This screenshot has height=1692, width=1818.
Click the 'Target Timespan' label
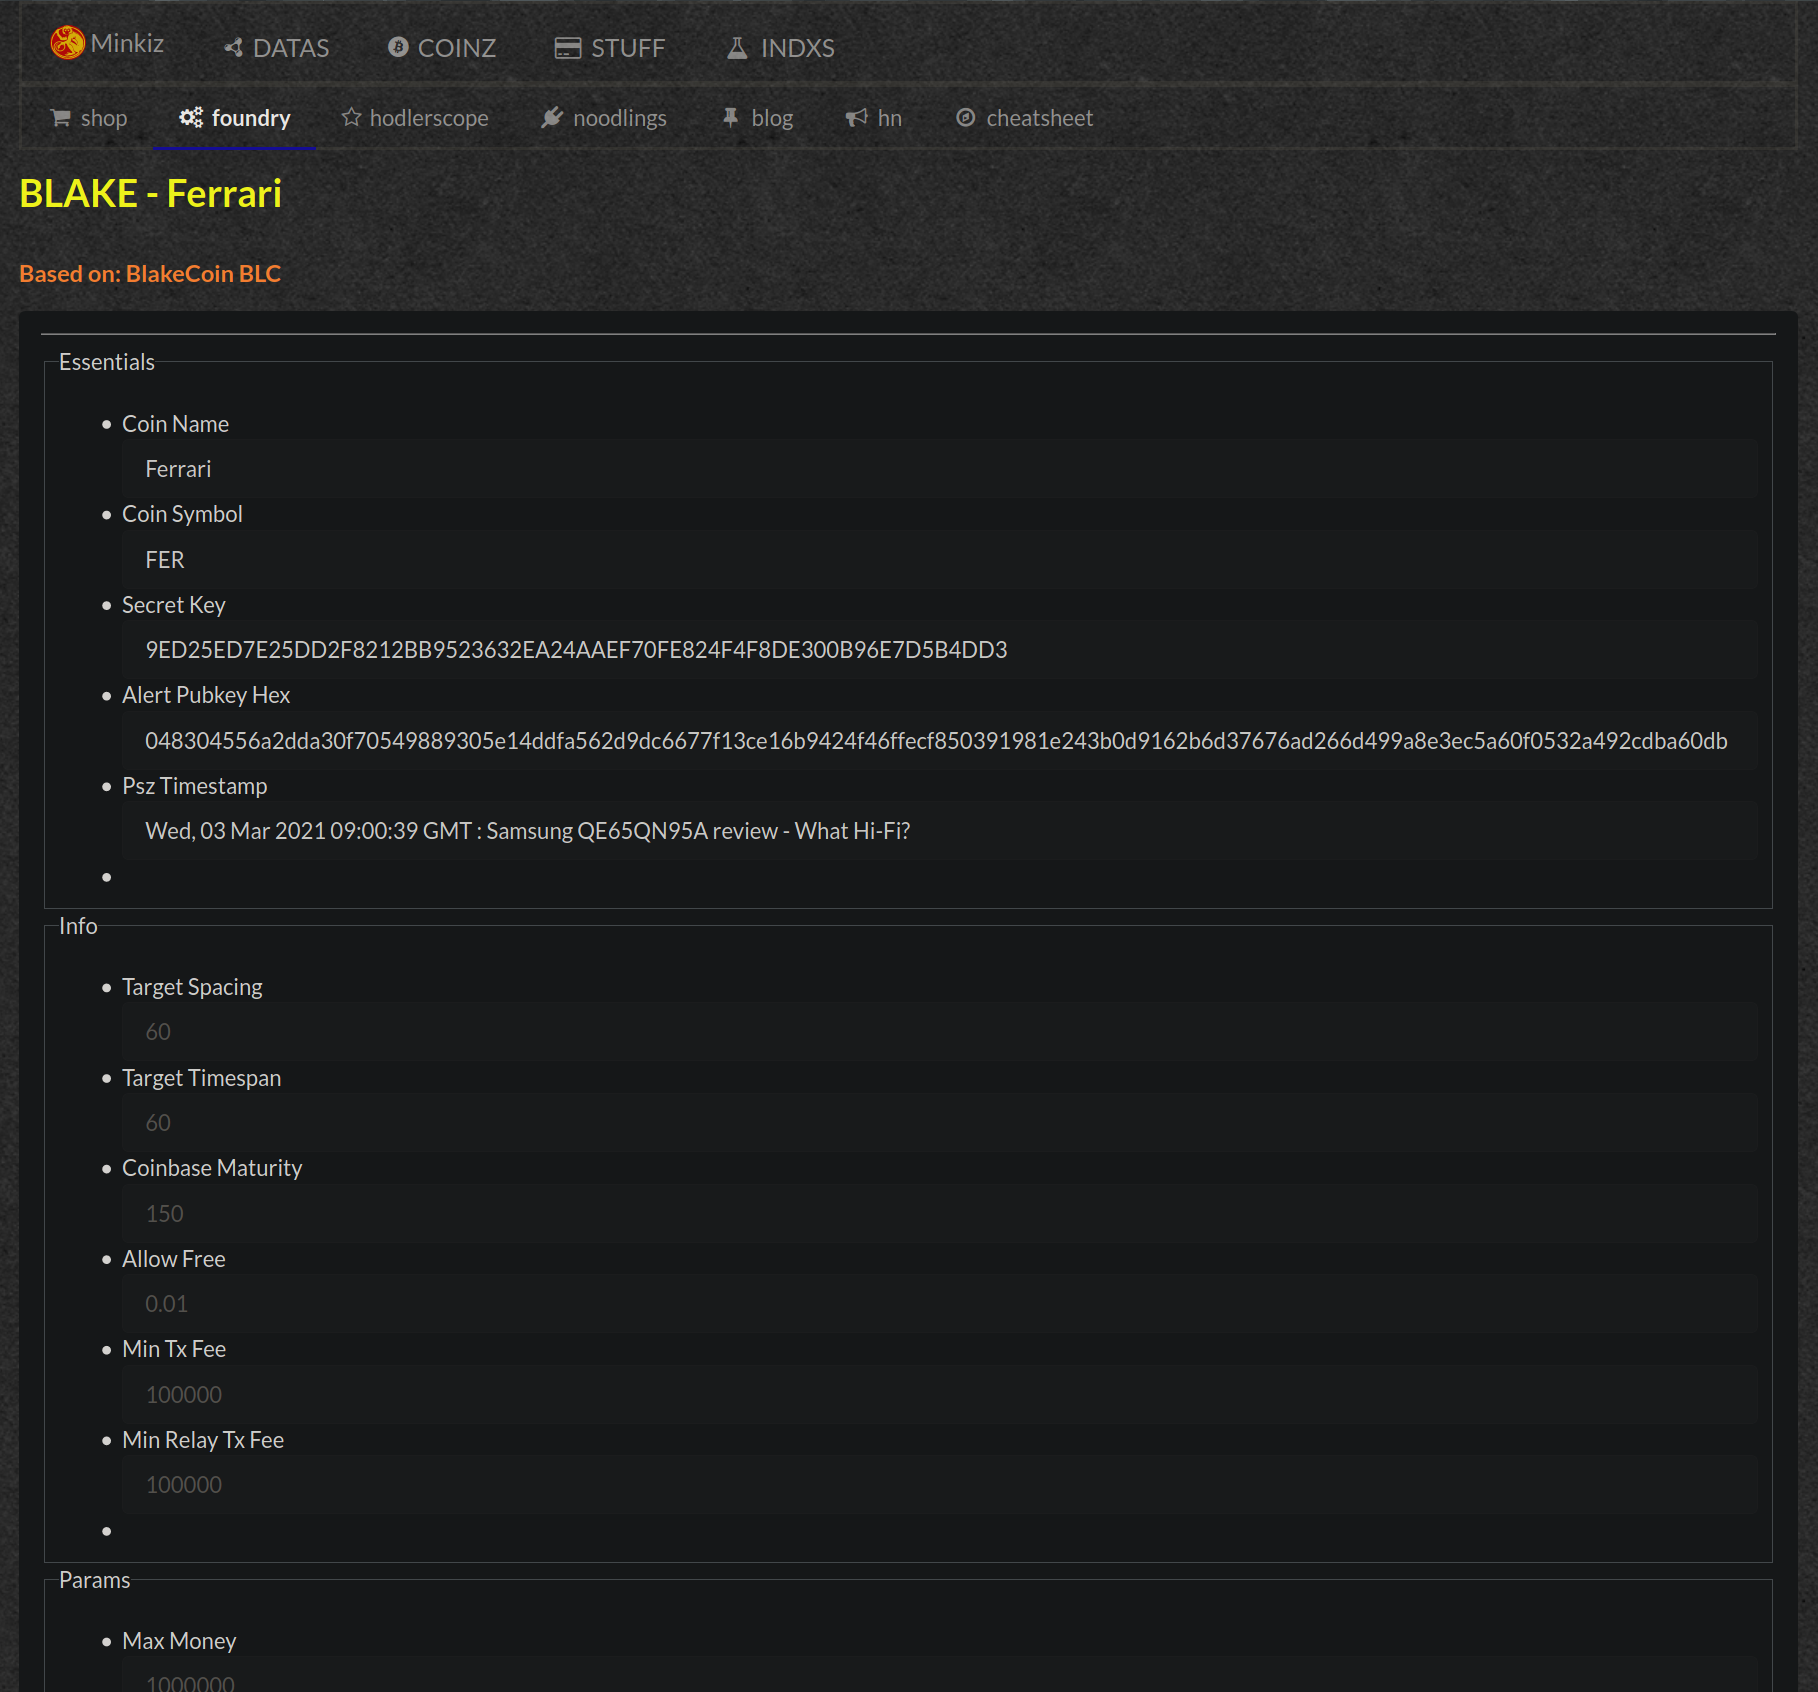202,1078
